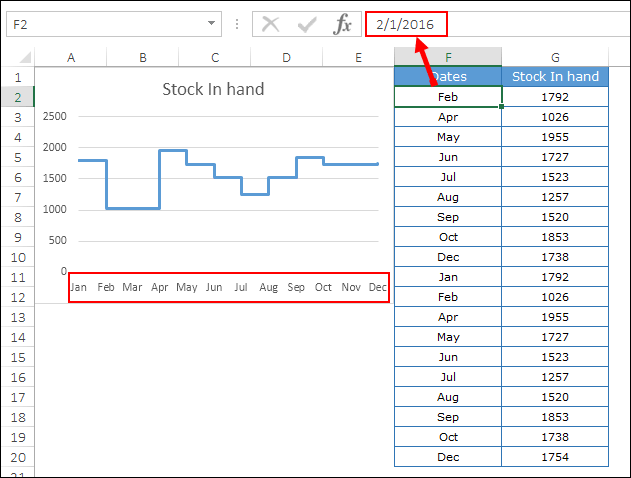The image size is (631, 478).
Task: Select row 13 header
Action: (18, 317)
